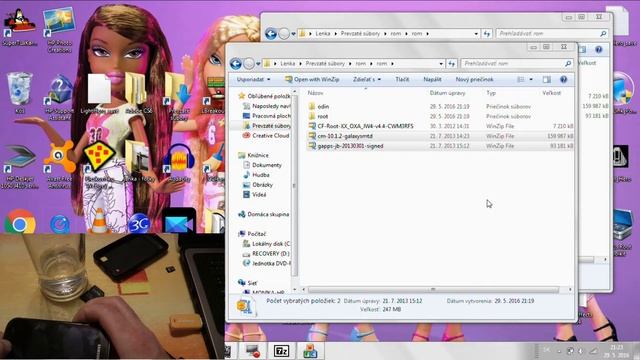Image resolution: width=640 pixels, height=360 pixels.
Task: Click the Back arrow in the rear window
Action: (271, 33)
